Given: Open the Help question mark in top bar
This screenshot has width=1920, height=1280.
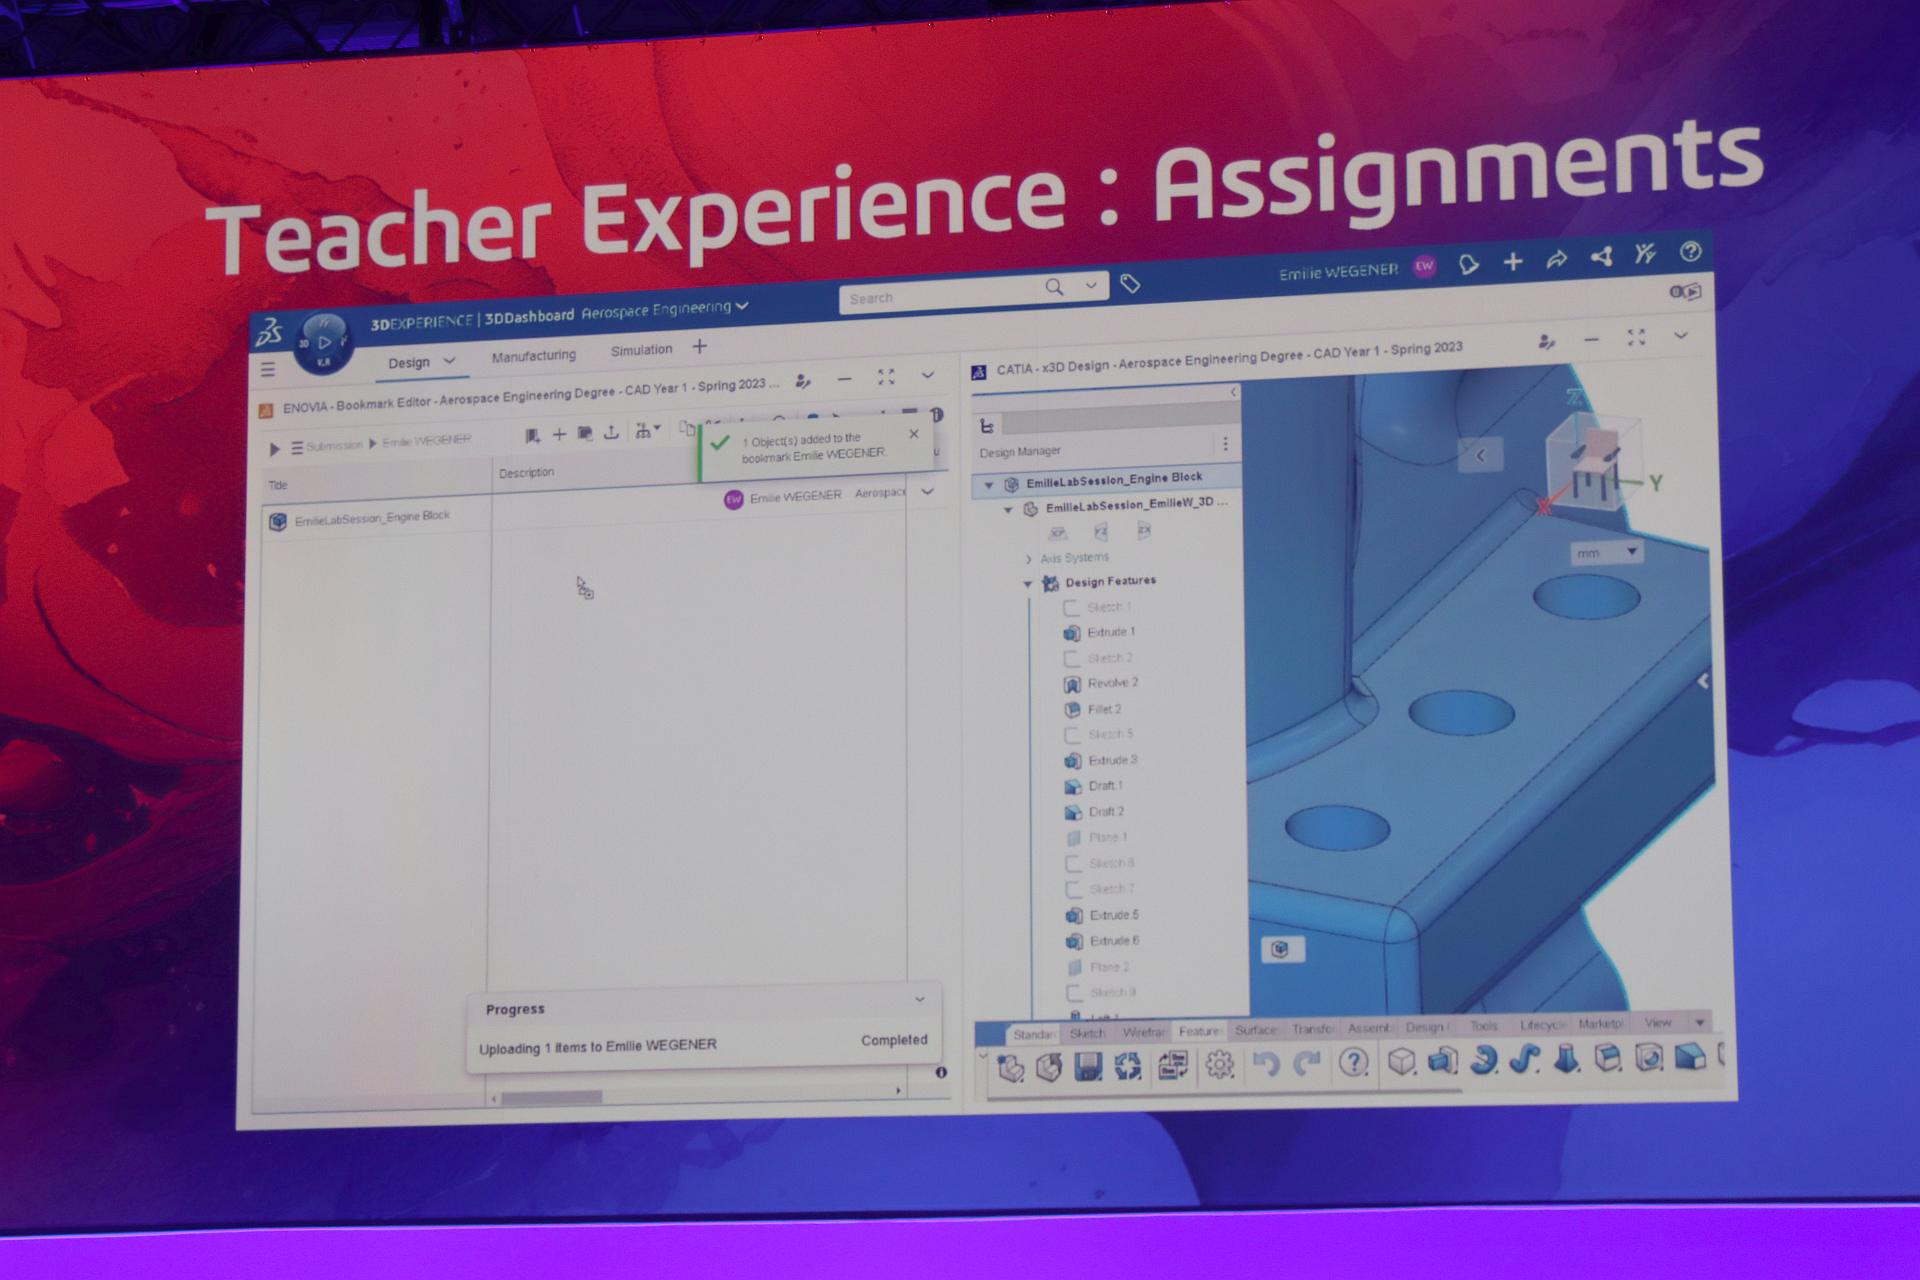Looking at the screenshot, I should tap(1690, 251).
